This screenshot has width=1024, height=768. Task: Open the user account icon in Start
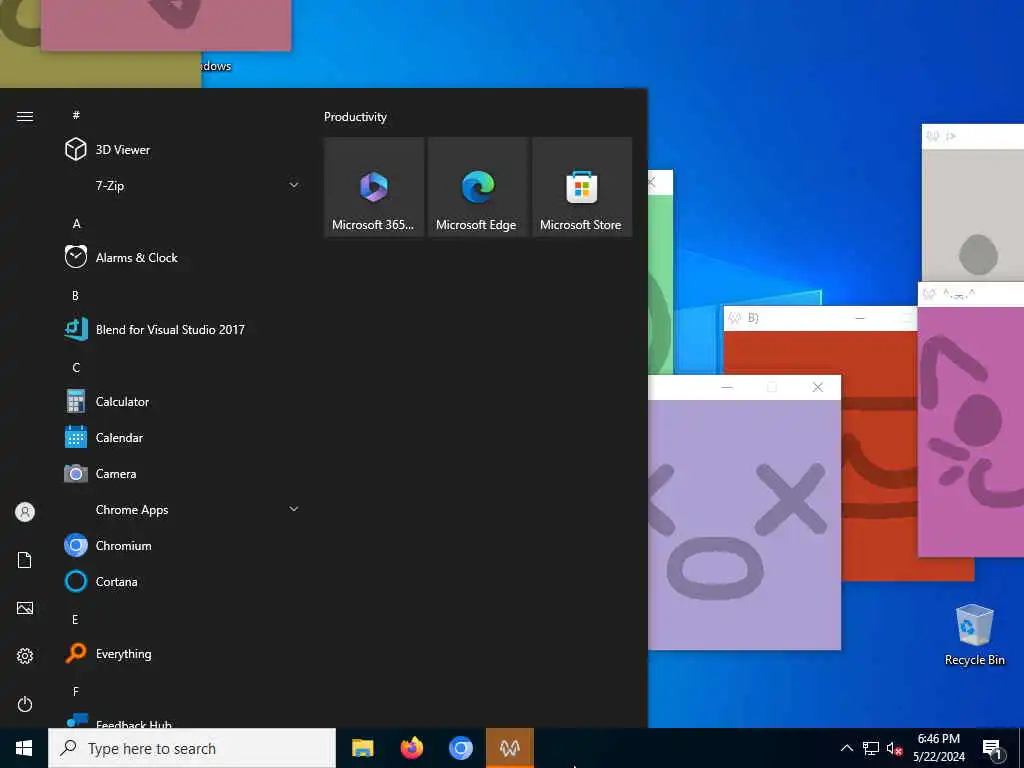(25, 511)
